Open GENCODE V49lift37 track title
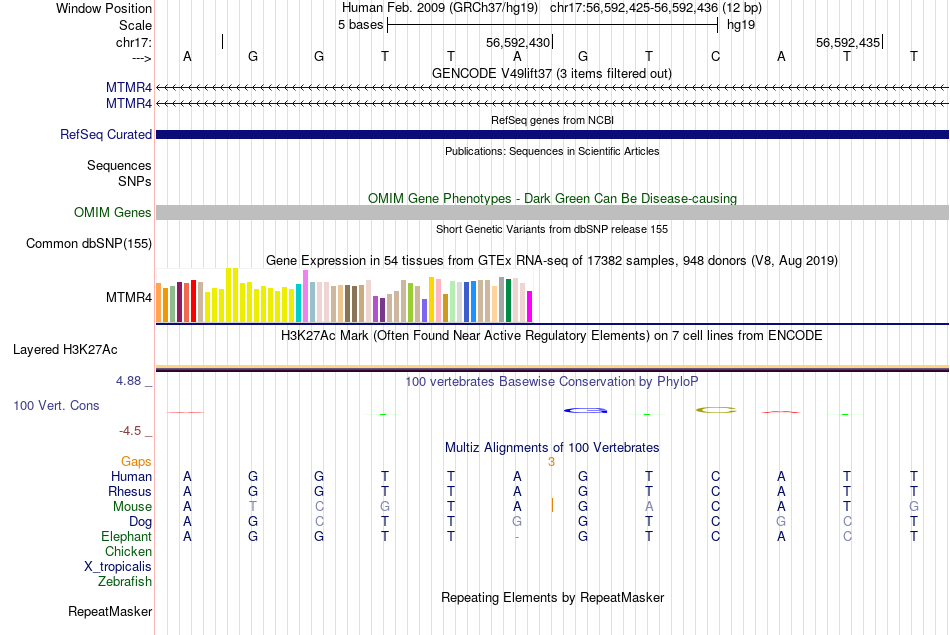The image size is (950, 635). click(552, 73)
